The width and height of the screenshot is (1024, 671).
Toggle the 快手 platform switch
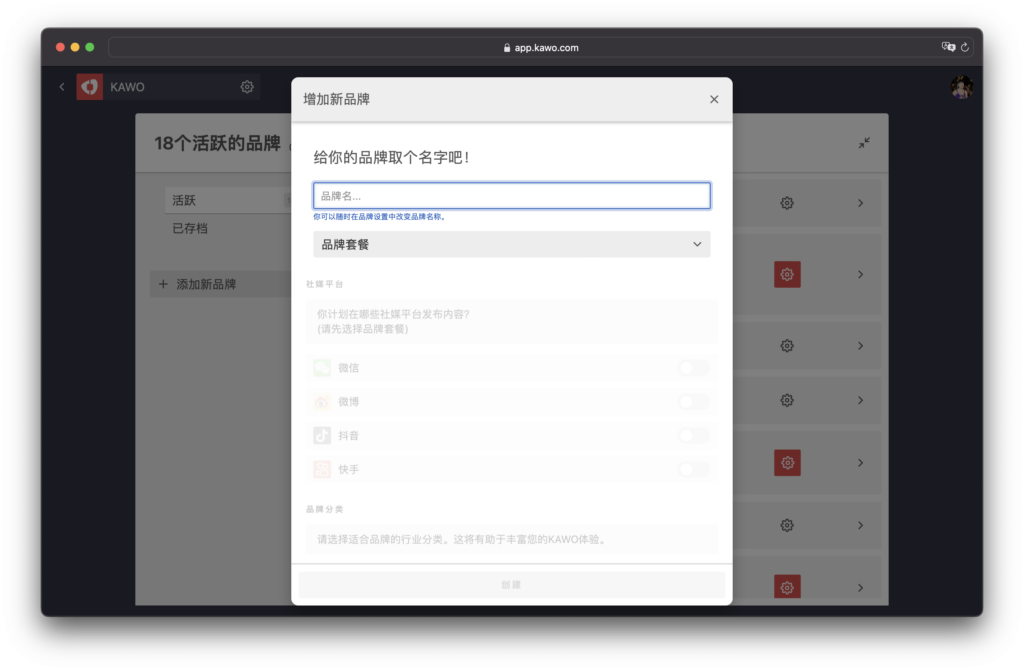coord(692,469)
